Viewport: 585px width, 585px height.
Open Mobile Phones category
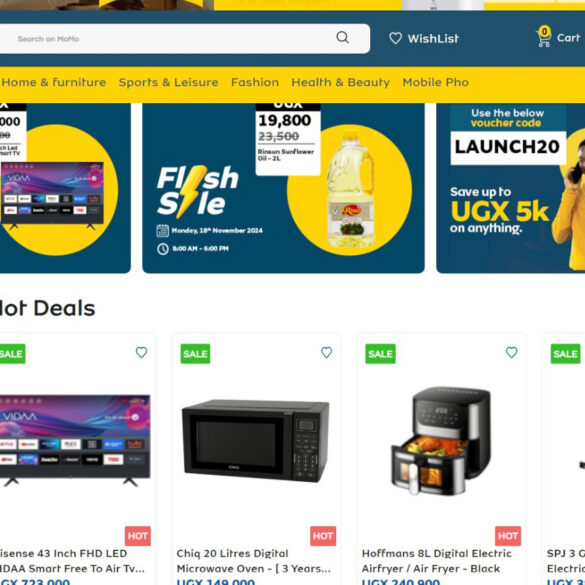[x=435, y=82]
